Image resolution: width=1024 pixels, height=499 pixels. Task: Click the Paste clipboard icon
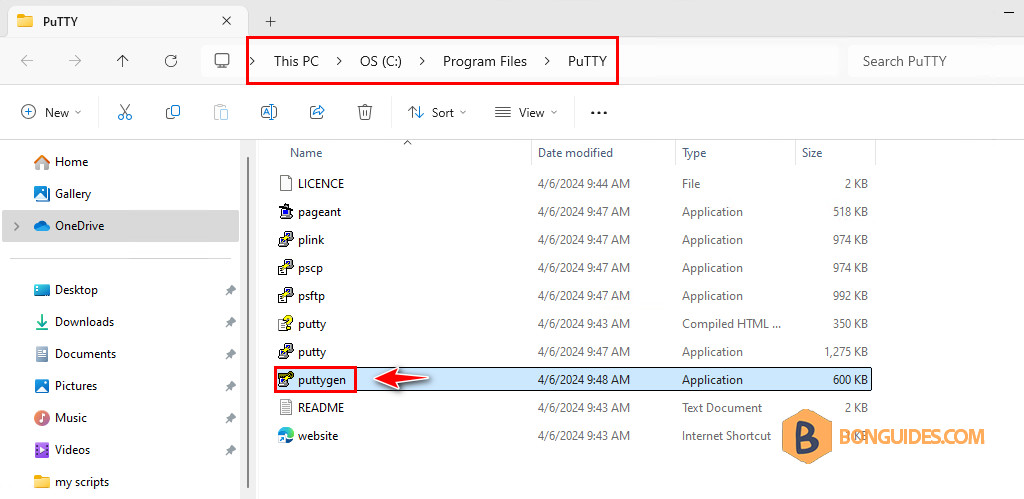(x=221, y=112)
